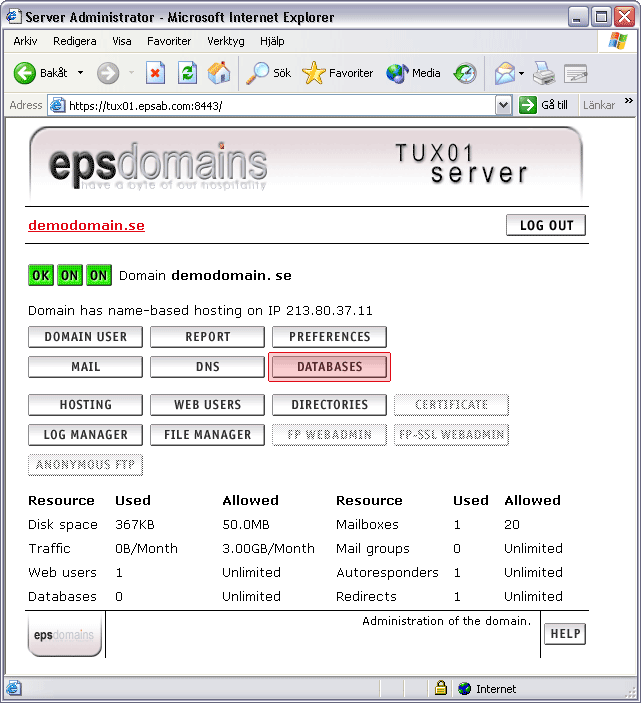641x703 pixels.
Task: Open the Favoriter star toolbar button
Action: coord(338,73)
